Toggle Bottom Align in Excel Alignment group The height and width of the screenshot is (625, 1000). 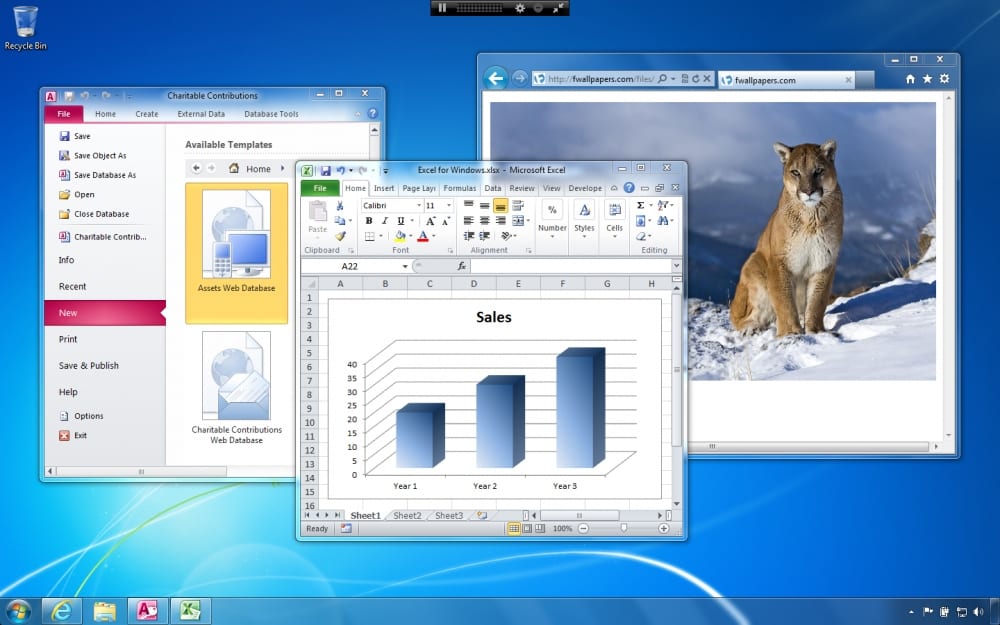coord(501,205)
